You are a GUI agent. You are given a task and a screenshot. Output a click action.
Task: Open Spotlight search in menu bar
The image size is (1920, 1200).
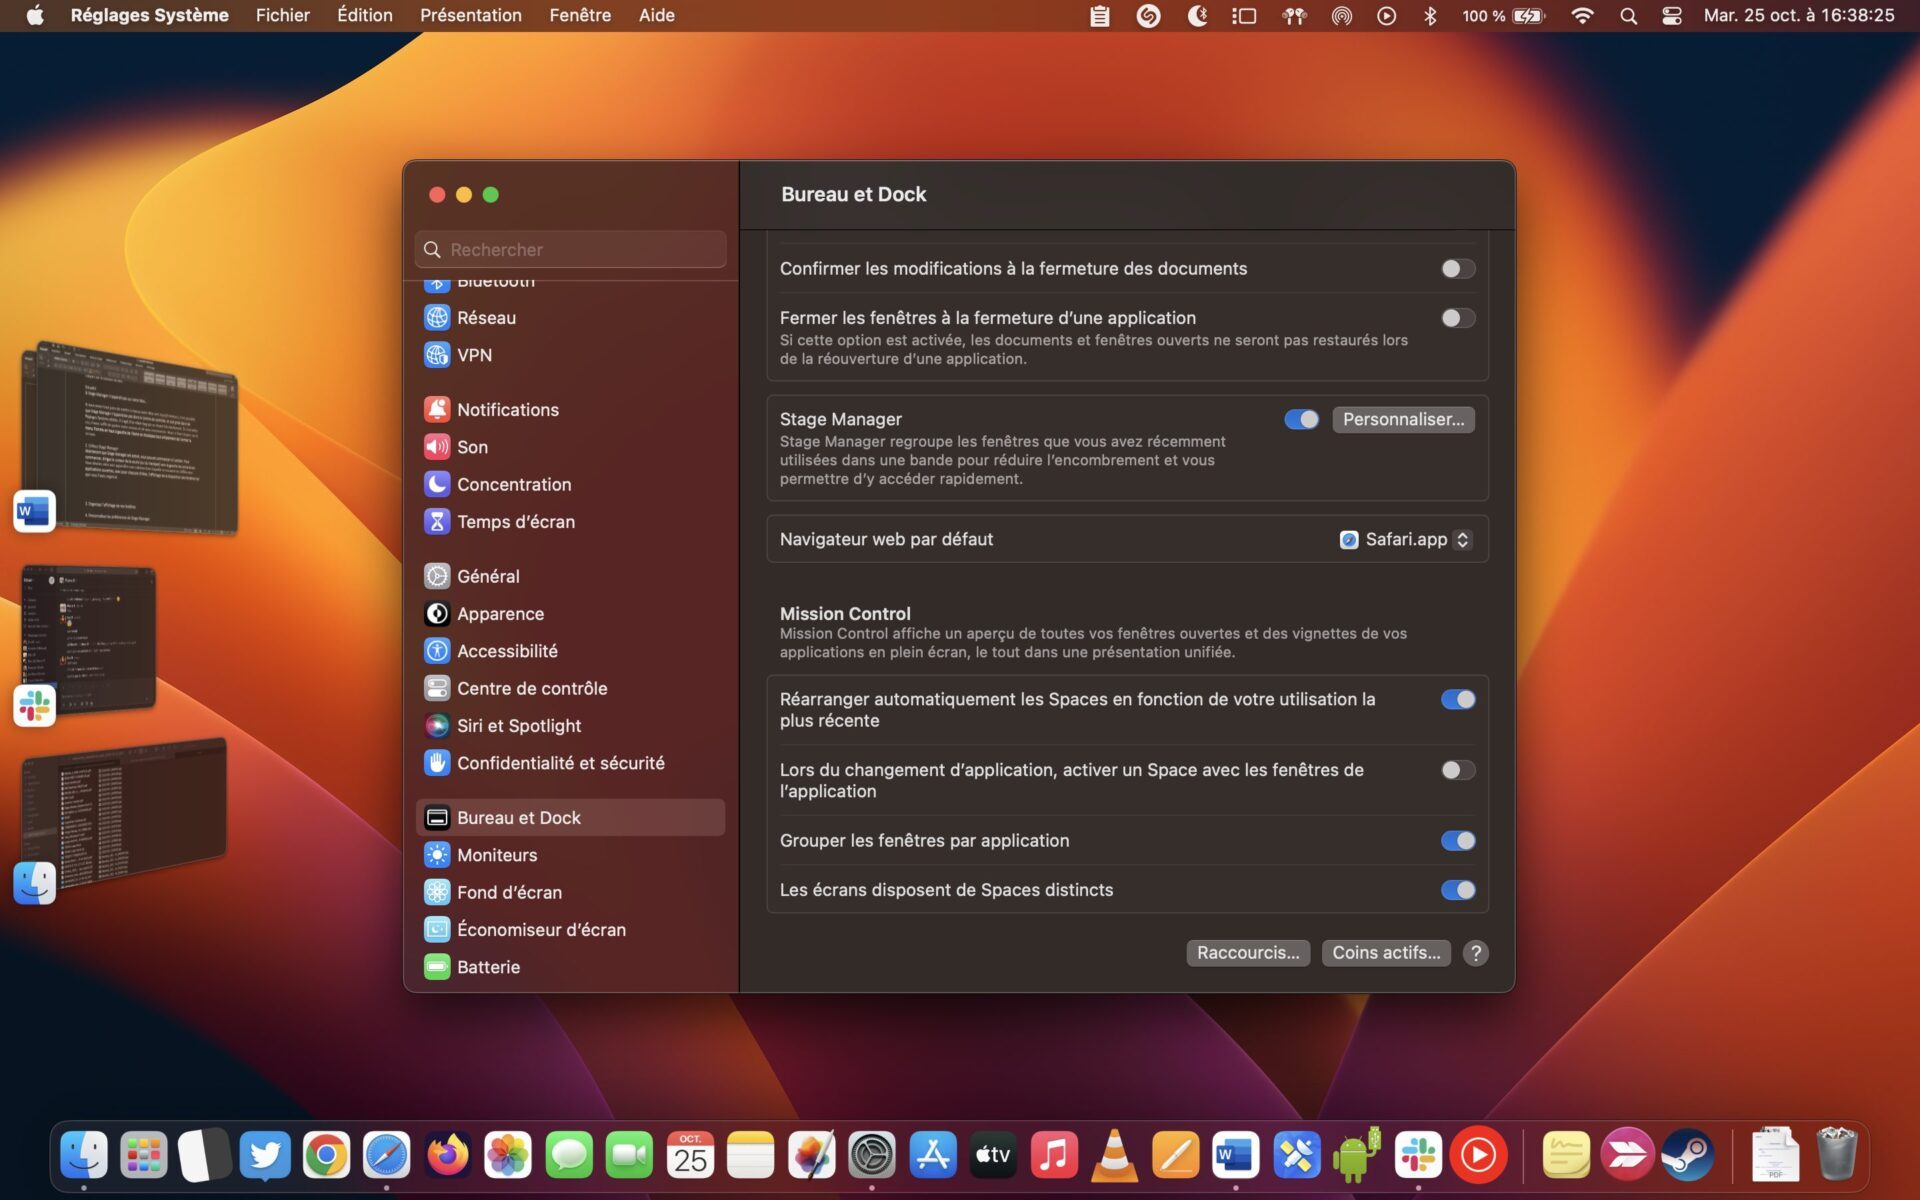pyautogui.click(x=1628, y=15)
